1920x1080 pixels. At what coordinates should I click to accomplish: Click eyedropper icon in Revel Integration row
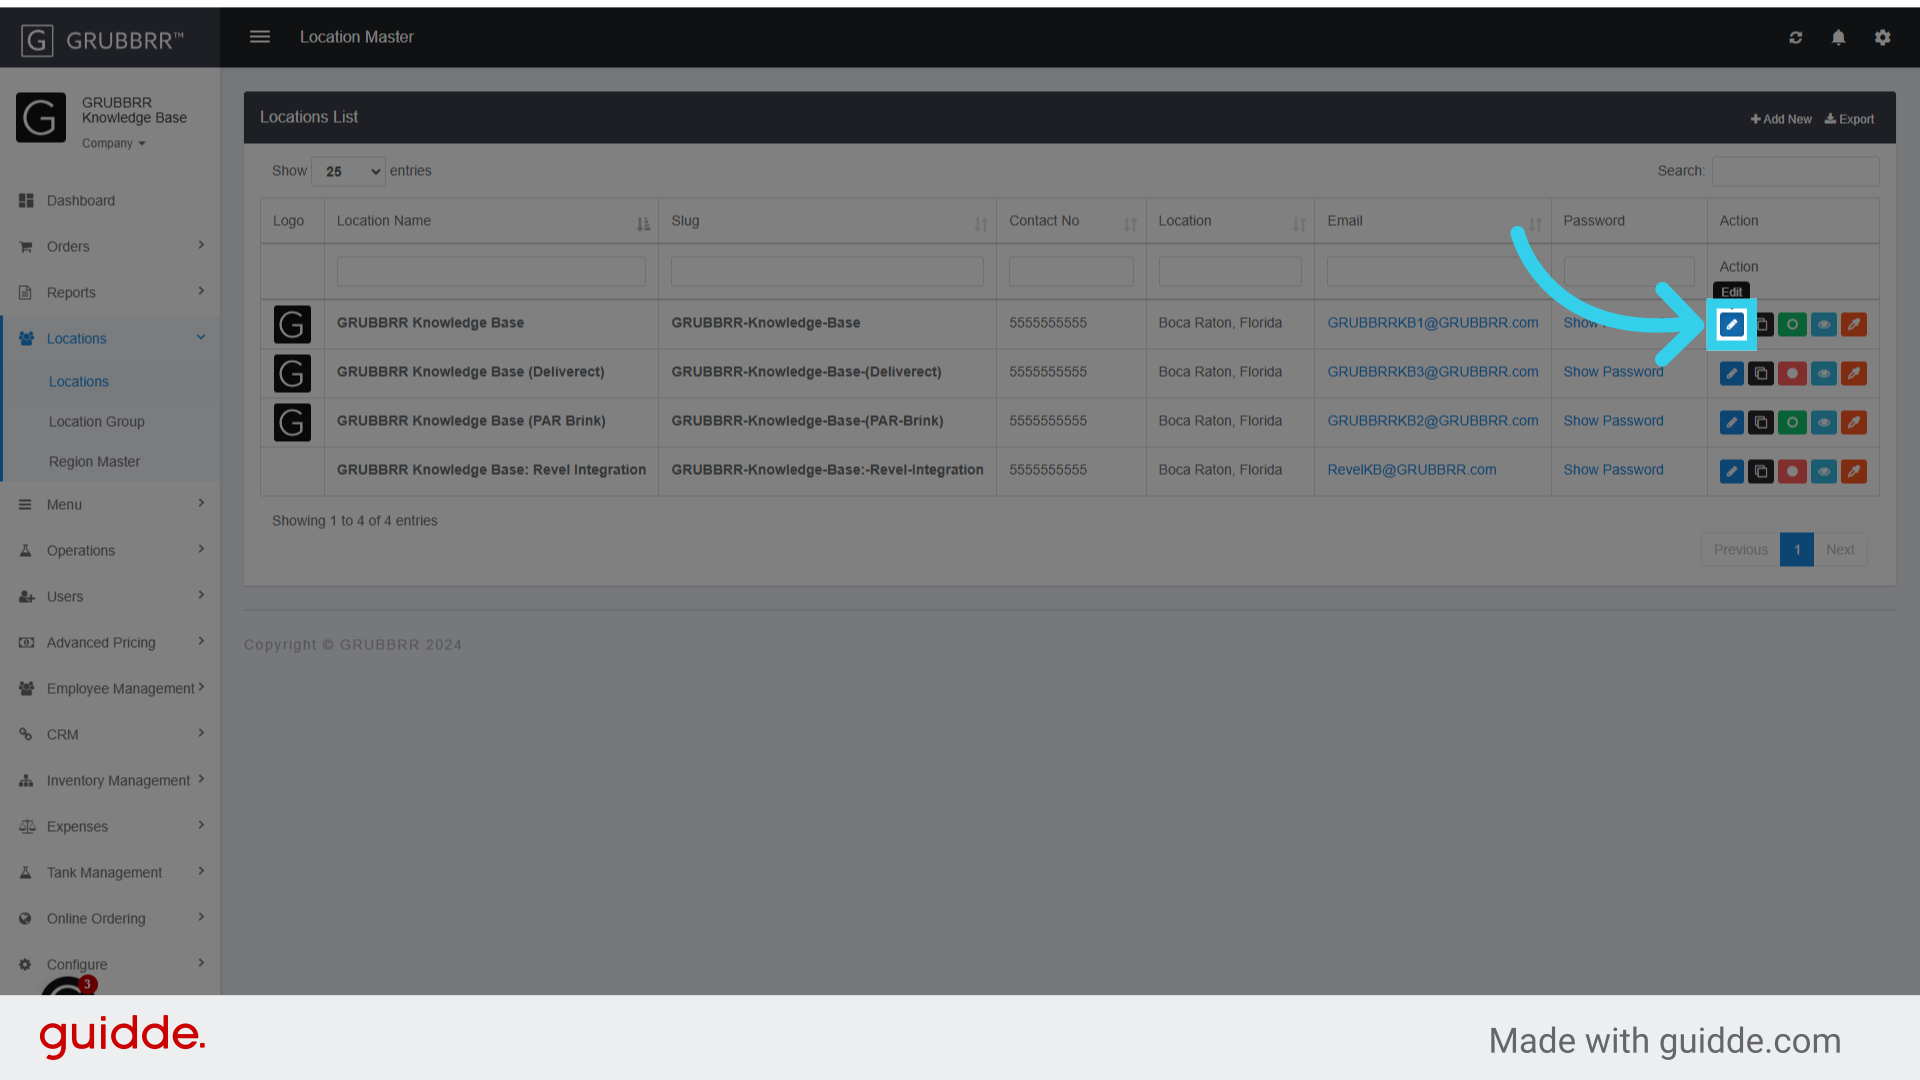pyautogui.click(x=1854, y=471)
